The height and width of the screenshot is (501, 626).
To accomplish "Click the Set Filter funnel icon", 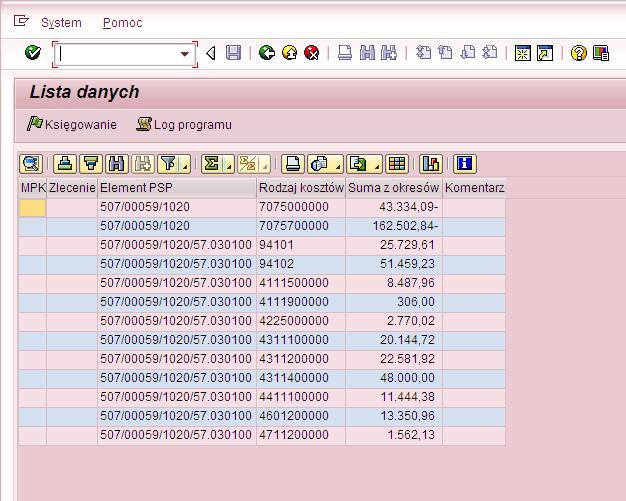I will (x=168, y=164).
